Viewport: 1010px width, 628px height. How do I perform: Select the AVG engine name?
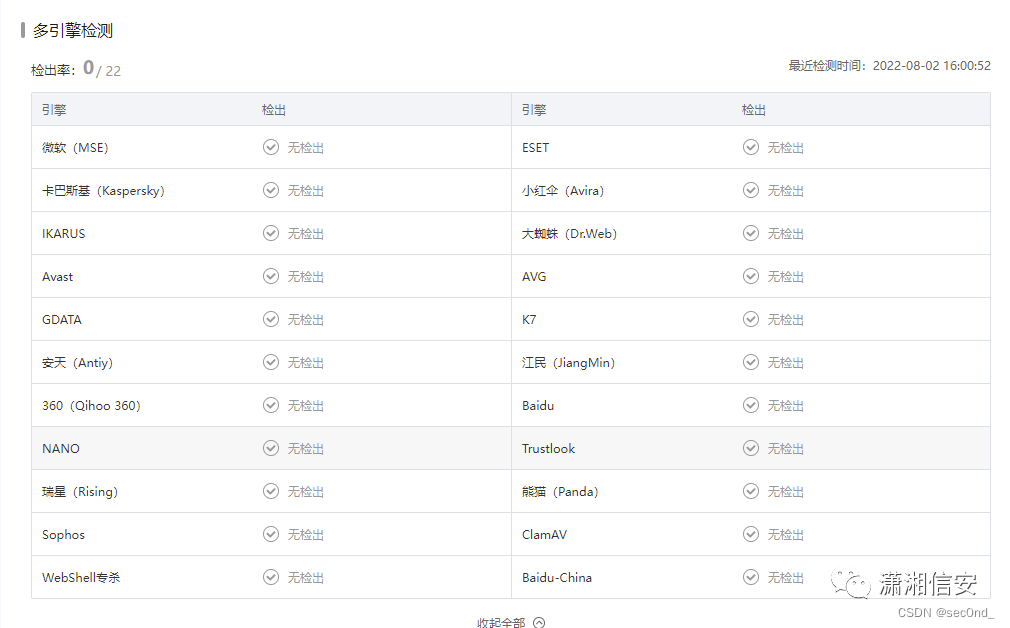(534, 277)
